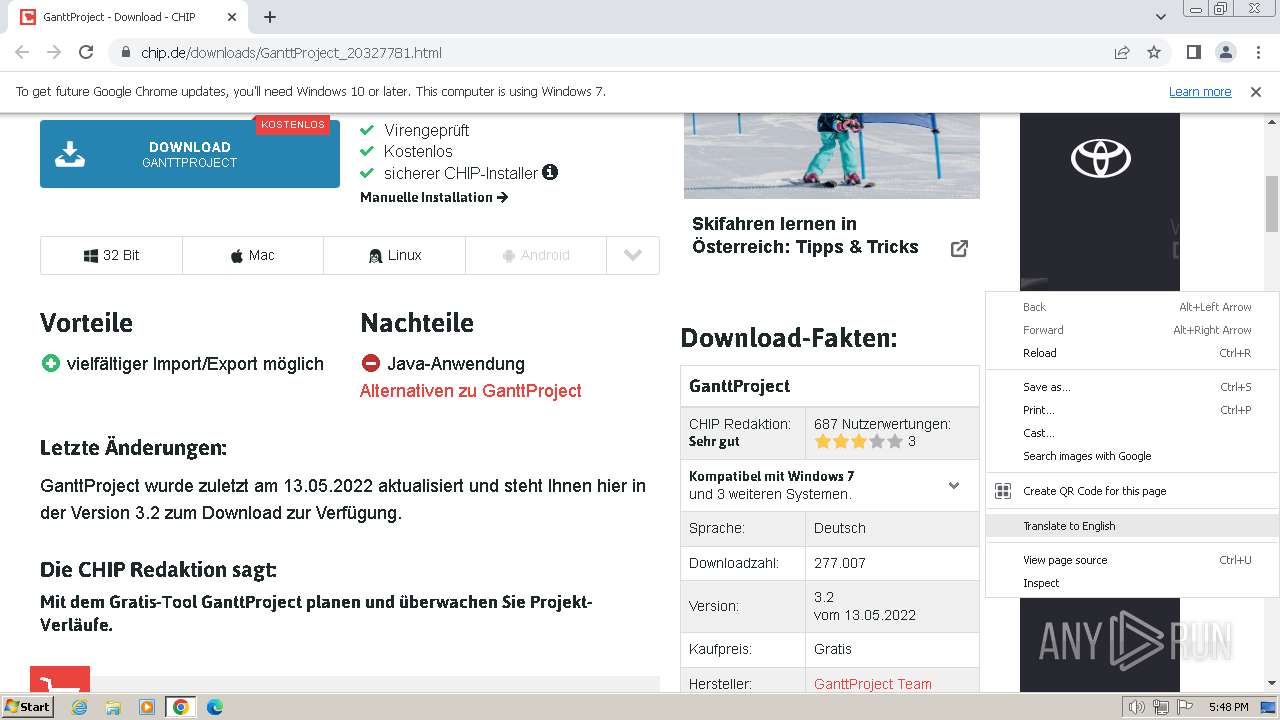
Task: Open the Chrome three-dot menu
Action: pos(1258,52)
